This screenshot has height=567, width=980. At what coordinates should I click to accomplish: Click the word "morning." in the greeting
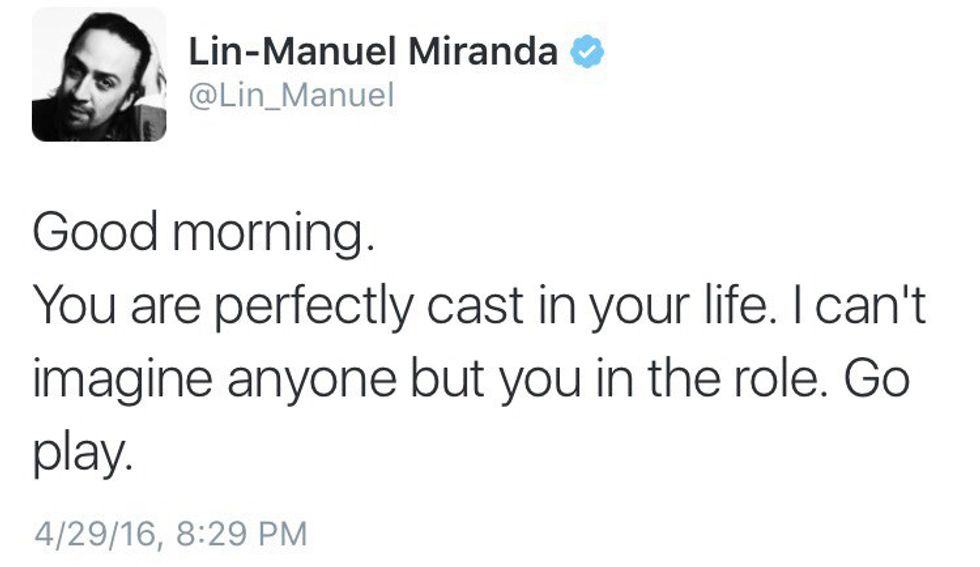[267, 235]
